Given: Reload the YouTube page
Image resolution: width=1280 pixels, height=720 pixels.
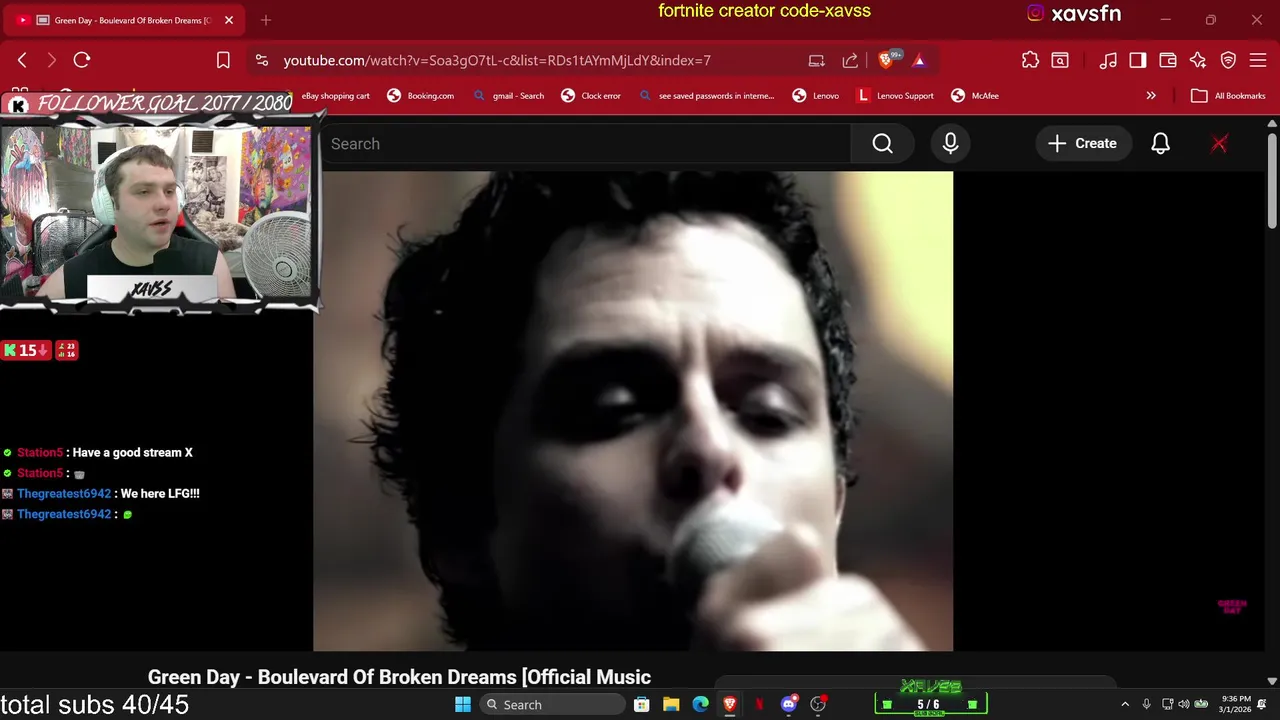Looking at the screenshot, I should click(82, 60).
